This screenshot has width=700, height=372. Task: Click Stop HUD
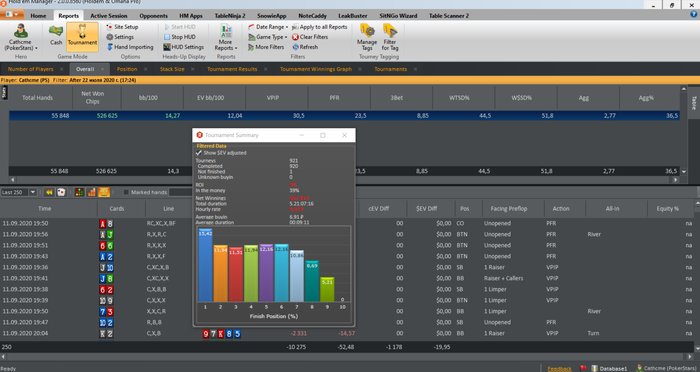pos(179,37)
